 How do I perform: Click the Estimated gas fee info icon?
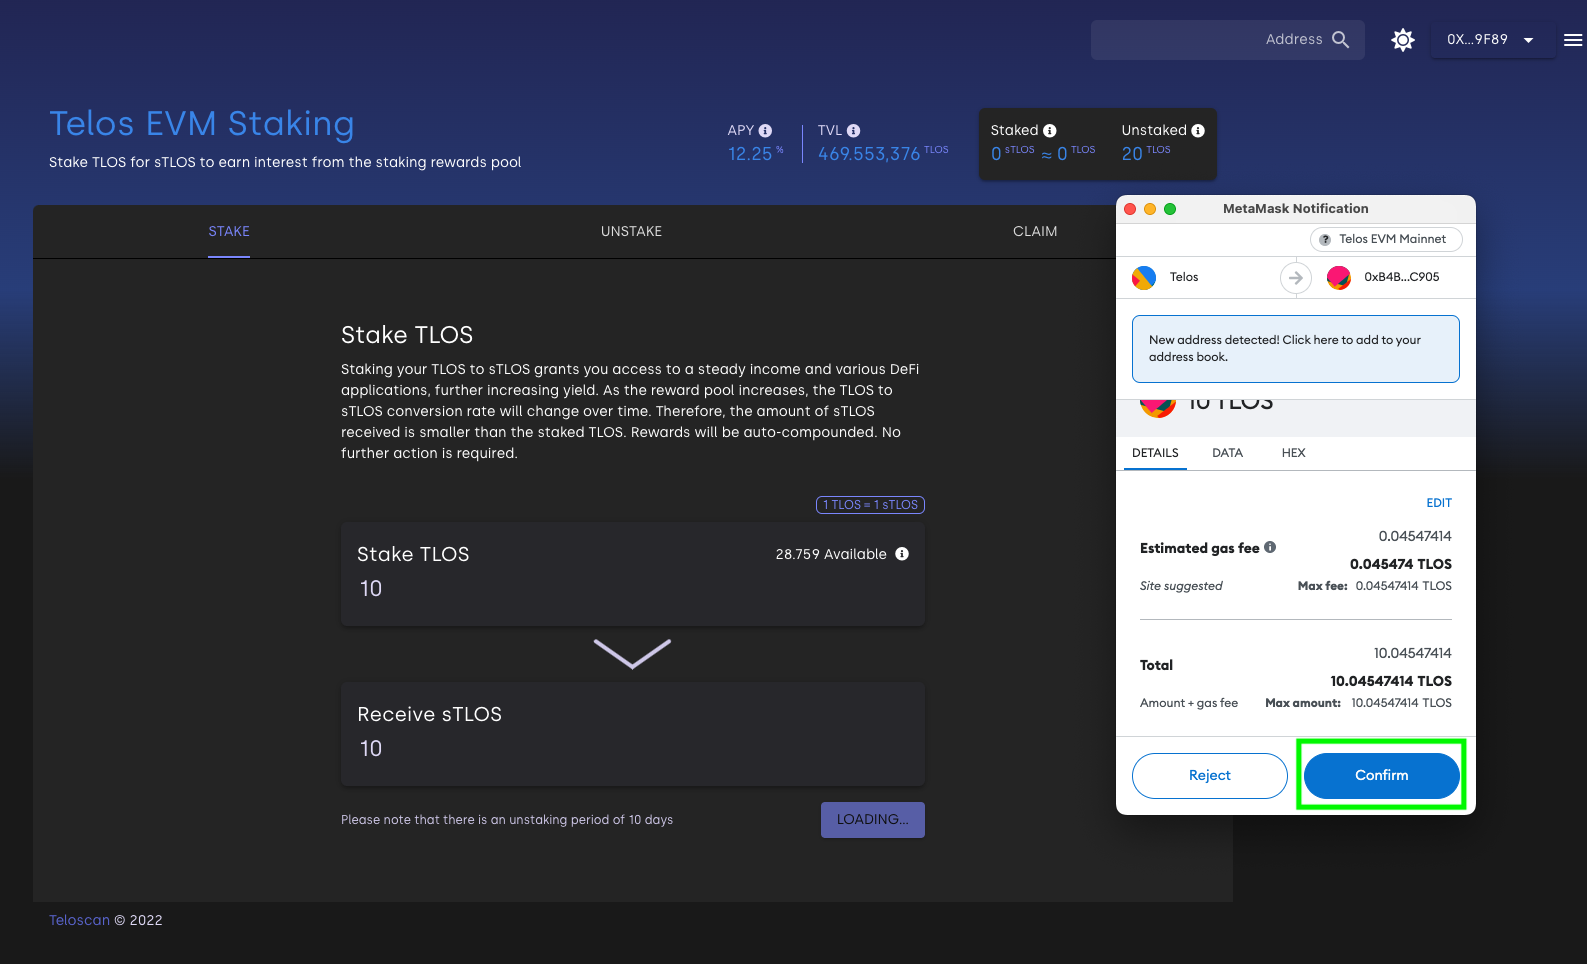[1270, 547]
